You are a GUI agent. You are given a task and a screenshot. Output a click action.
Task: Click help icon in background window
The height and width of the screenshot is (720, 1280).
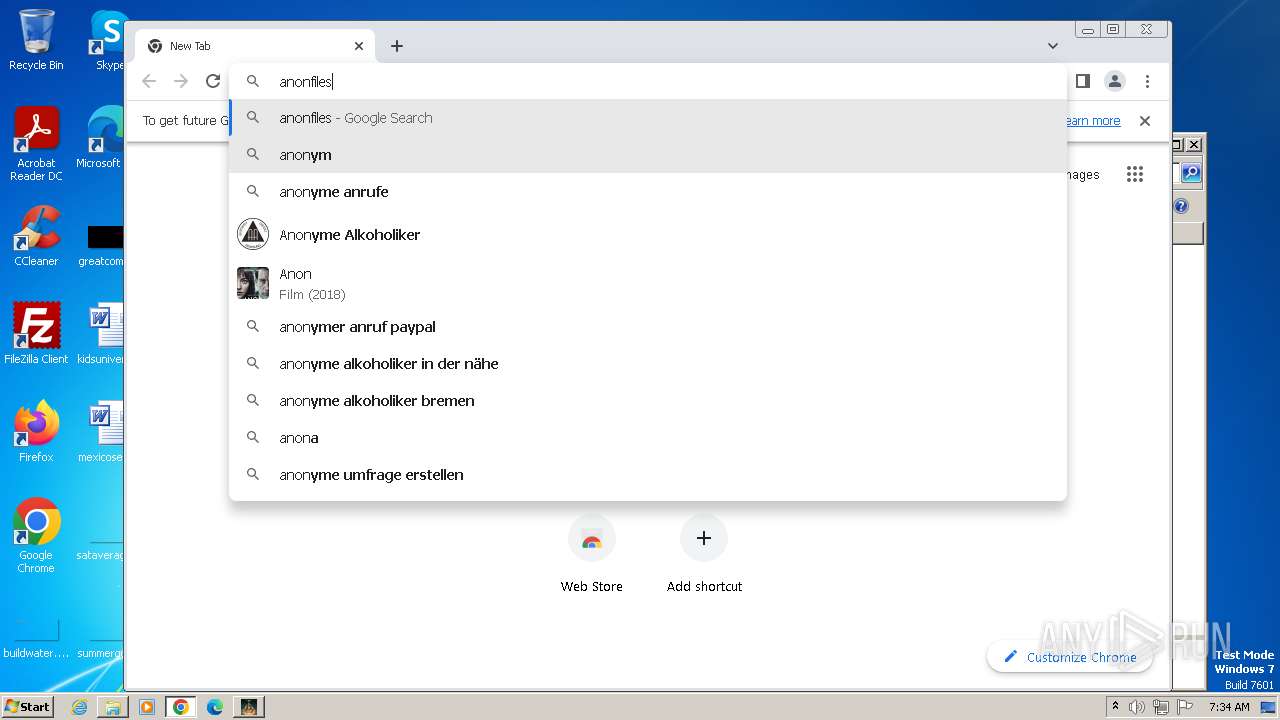1181,206
